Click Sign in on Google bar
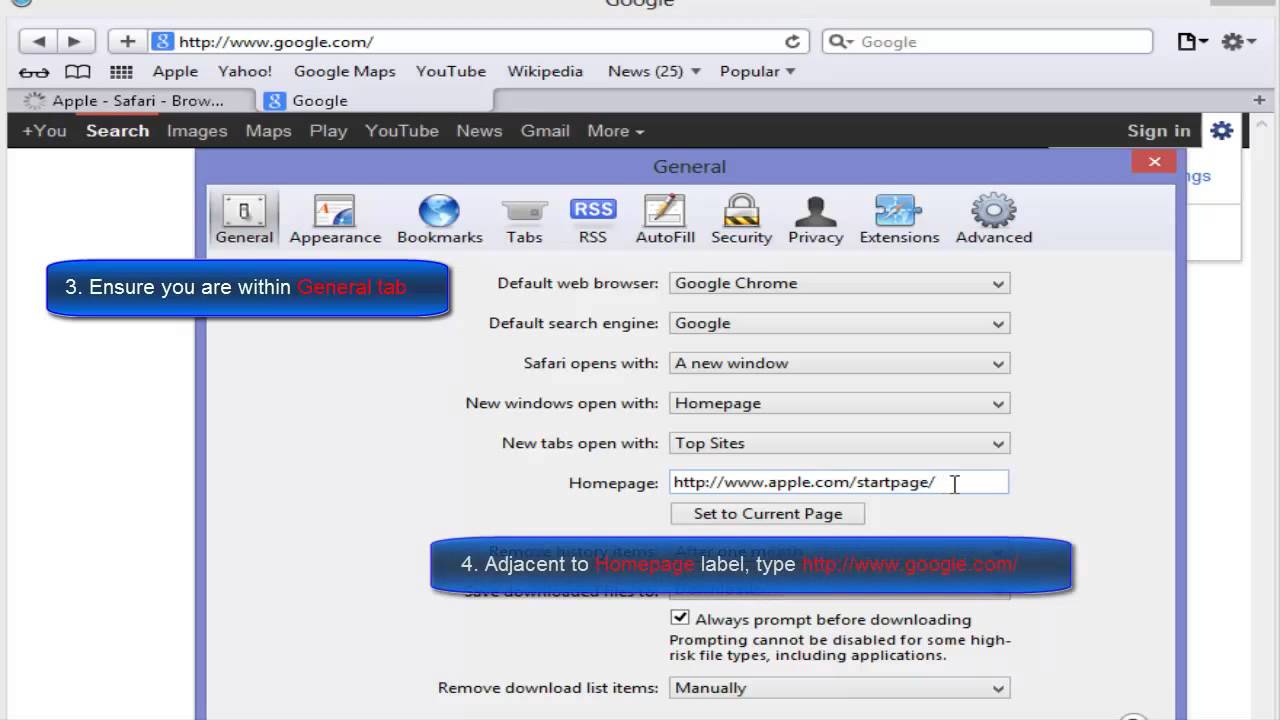This screenshot has height=720, width=1280. tap(1159, 131)
